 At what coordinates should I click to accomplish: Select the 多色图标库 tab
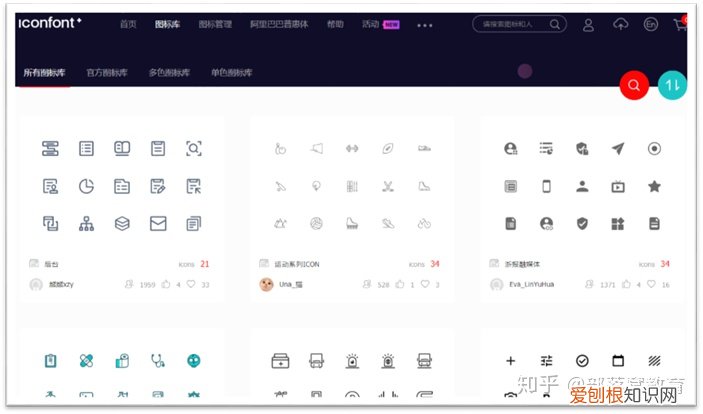coord(169,73)
